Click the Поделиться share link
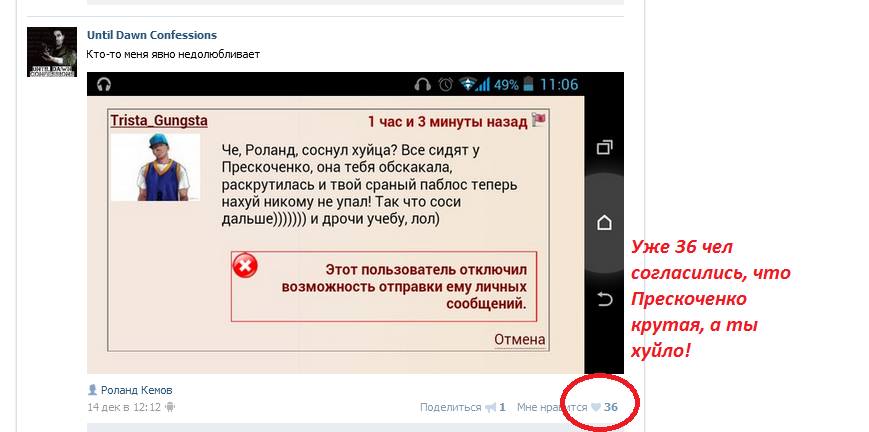 (450, 408)
